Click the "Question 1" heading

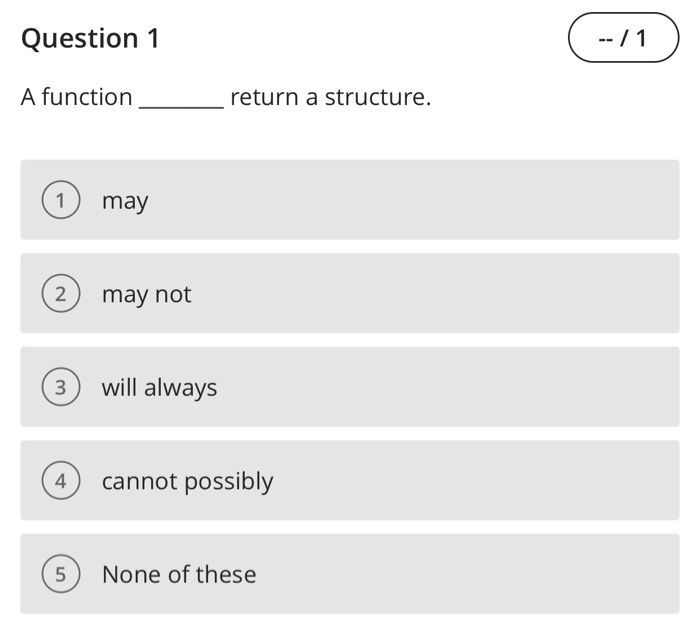pos(90,38)
